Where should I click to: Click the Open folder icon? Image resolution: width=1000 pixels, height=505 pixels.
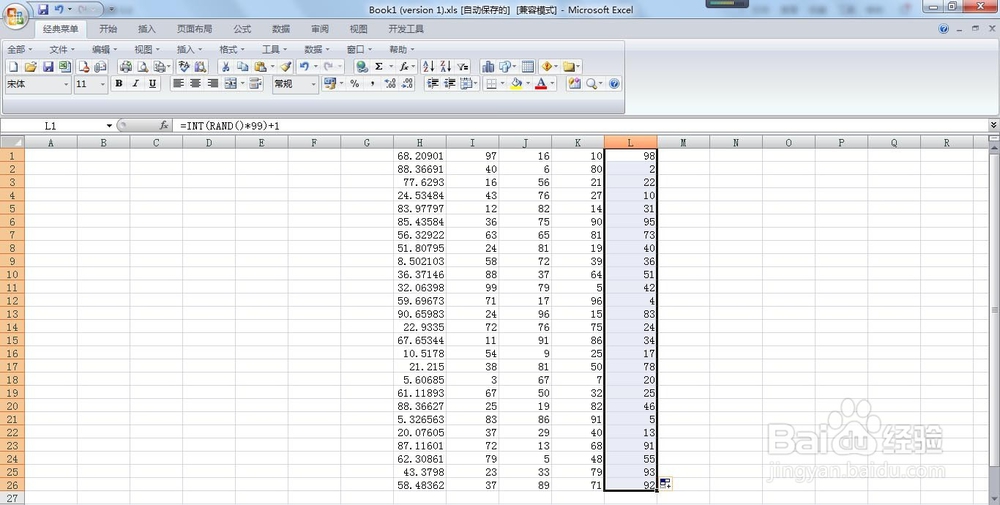[x=31, y=66]
